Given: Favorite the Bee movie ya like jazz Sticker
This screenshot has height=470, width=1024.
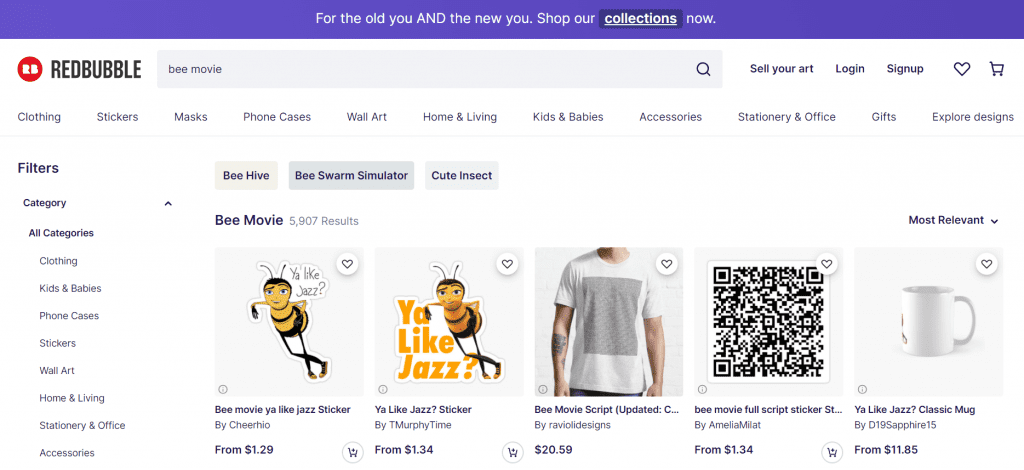Looking at the screenshot, I should click(347, 264).
